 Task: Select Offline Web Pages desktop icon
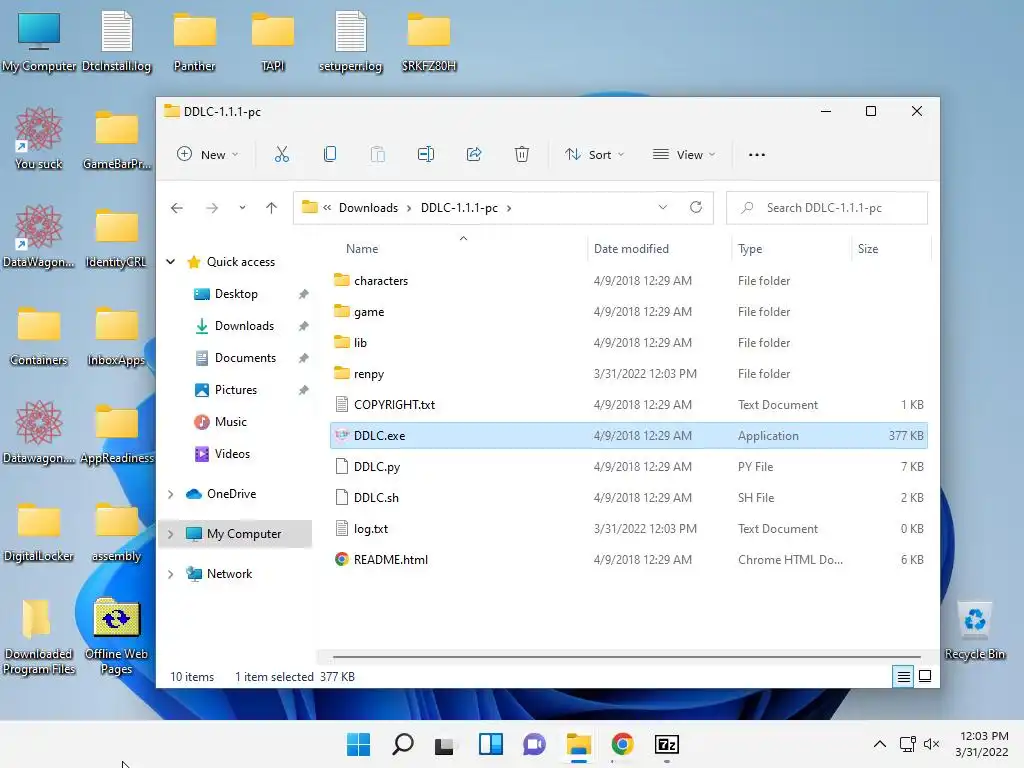(x=116, y=637)
